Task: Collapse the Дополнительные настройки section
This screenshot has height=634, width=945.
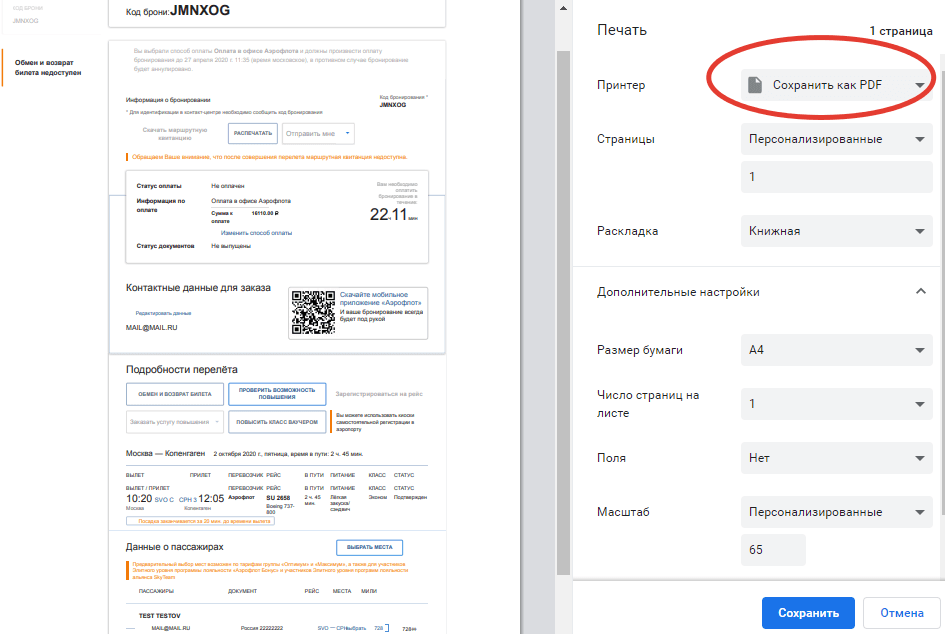Action: pyautogui.click(x=920, y=292)
